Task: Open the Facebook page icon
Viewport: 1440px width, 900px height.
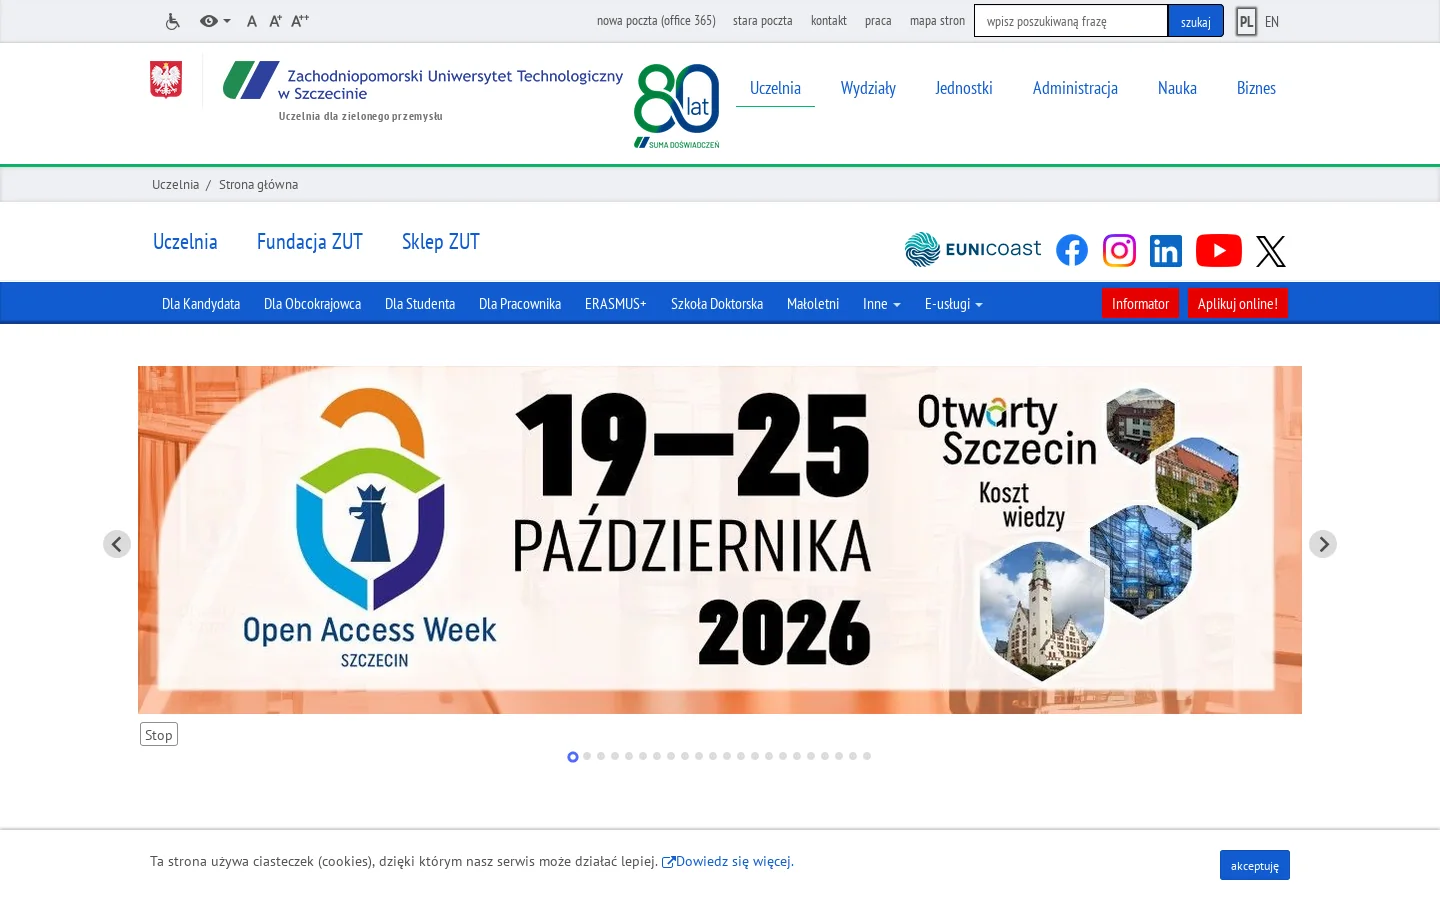Action: click(1072, 250)
